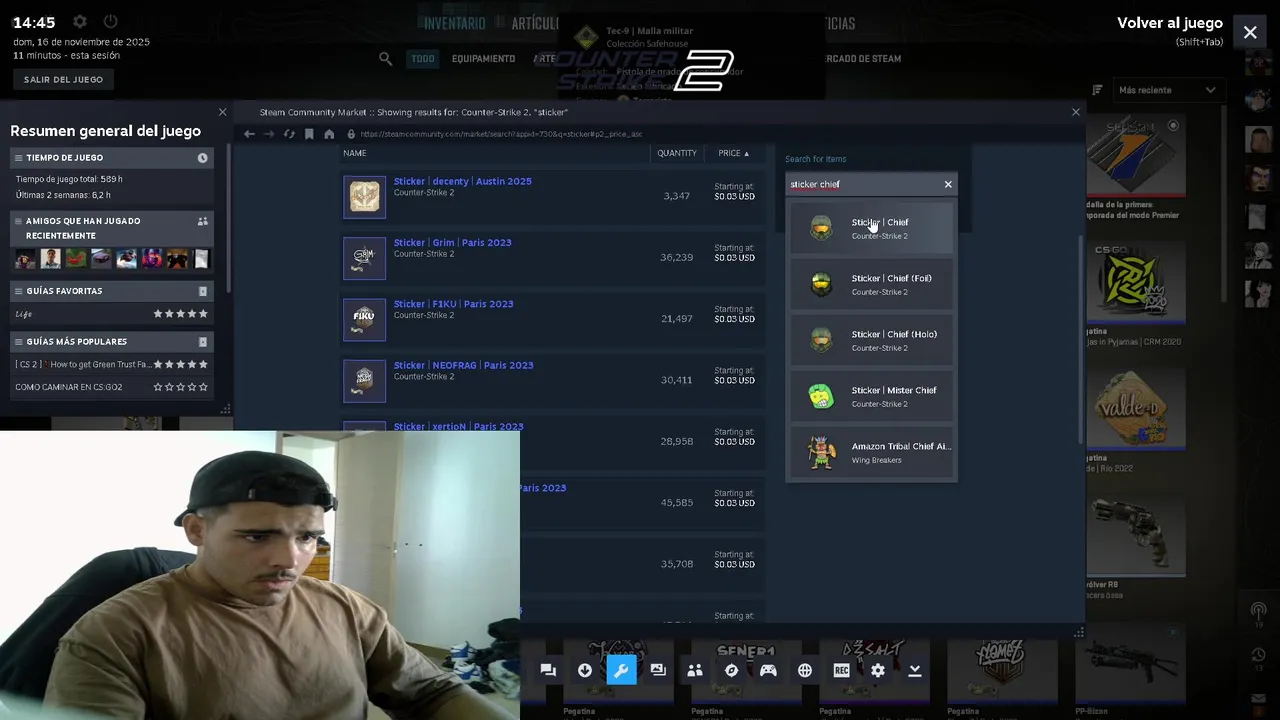Go back in the overlay browser

click(x=249, y=134)
